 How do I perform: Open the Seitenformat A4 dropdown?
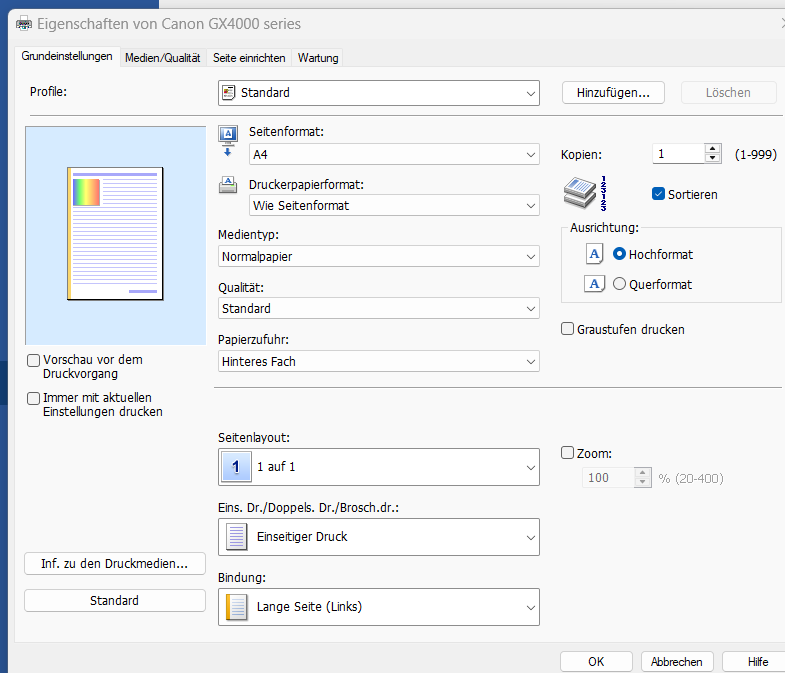coord(394,154)
